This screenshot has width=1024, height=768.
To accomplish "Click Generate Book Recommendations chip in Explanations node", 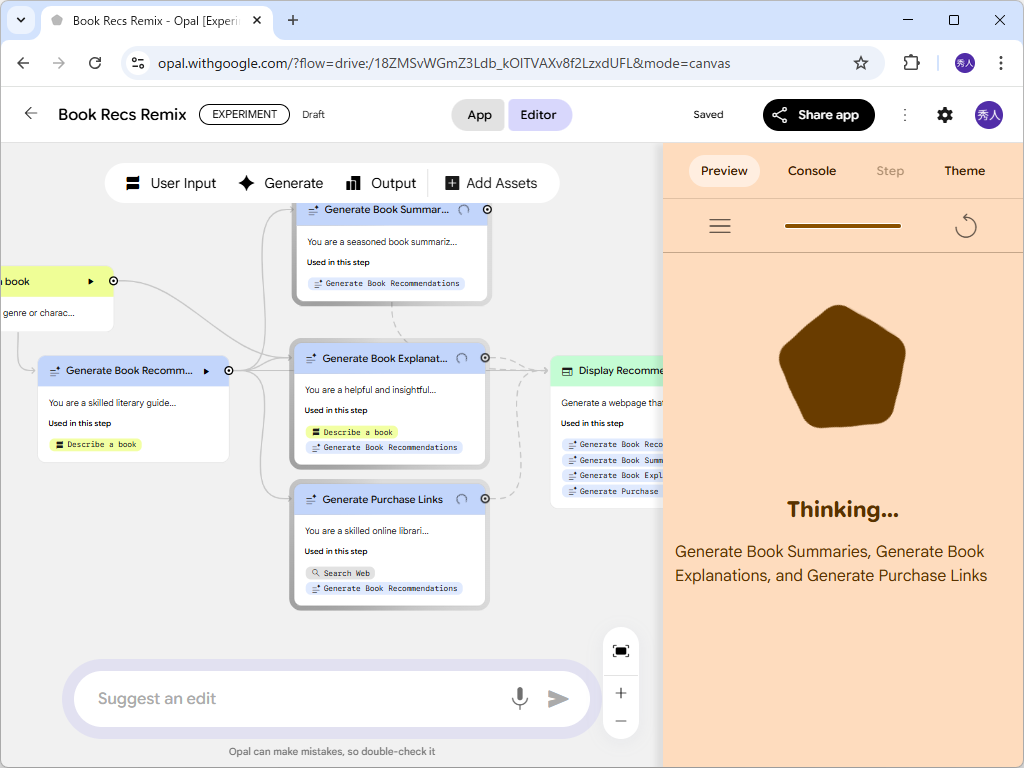I will [384, 447].
